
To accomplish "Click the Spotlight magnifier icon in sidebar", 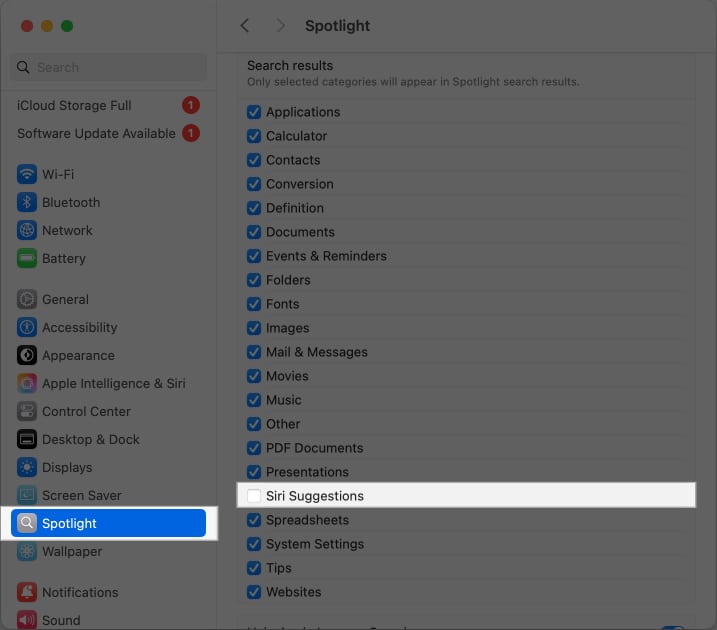I will click(x=27, y=523).
